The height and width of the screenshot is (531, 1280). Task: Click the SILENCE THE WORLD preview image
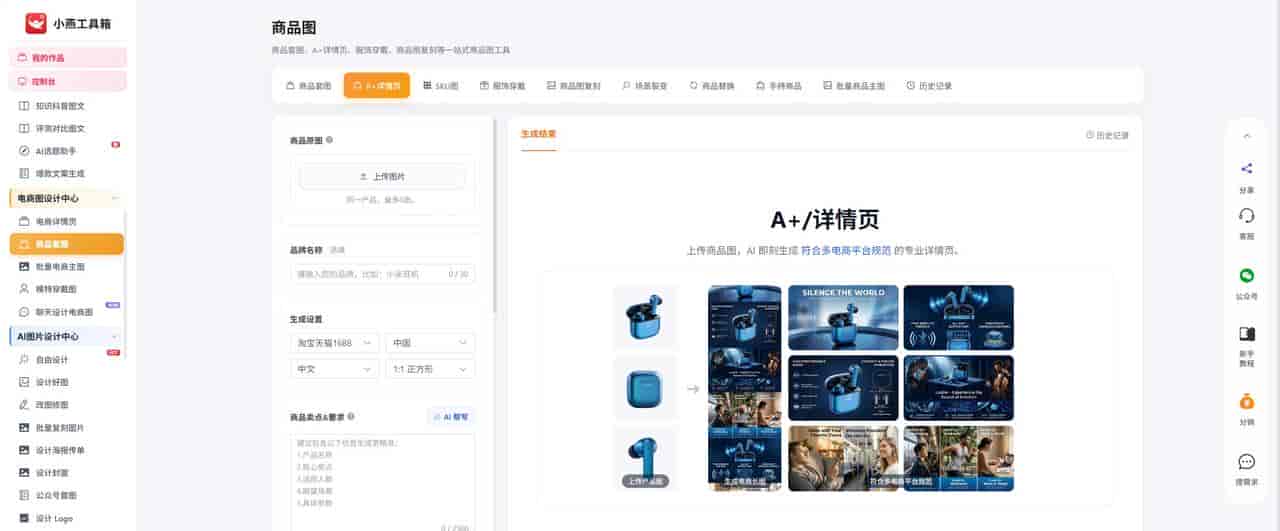(x=842, y=317)
